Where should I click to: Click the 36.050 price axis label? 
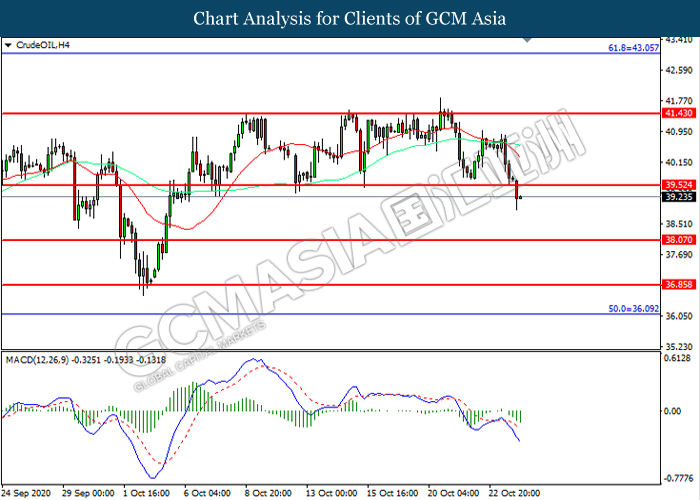click(679, 316)
